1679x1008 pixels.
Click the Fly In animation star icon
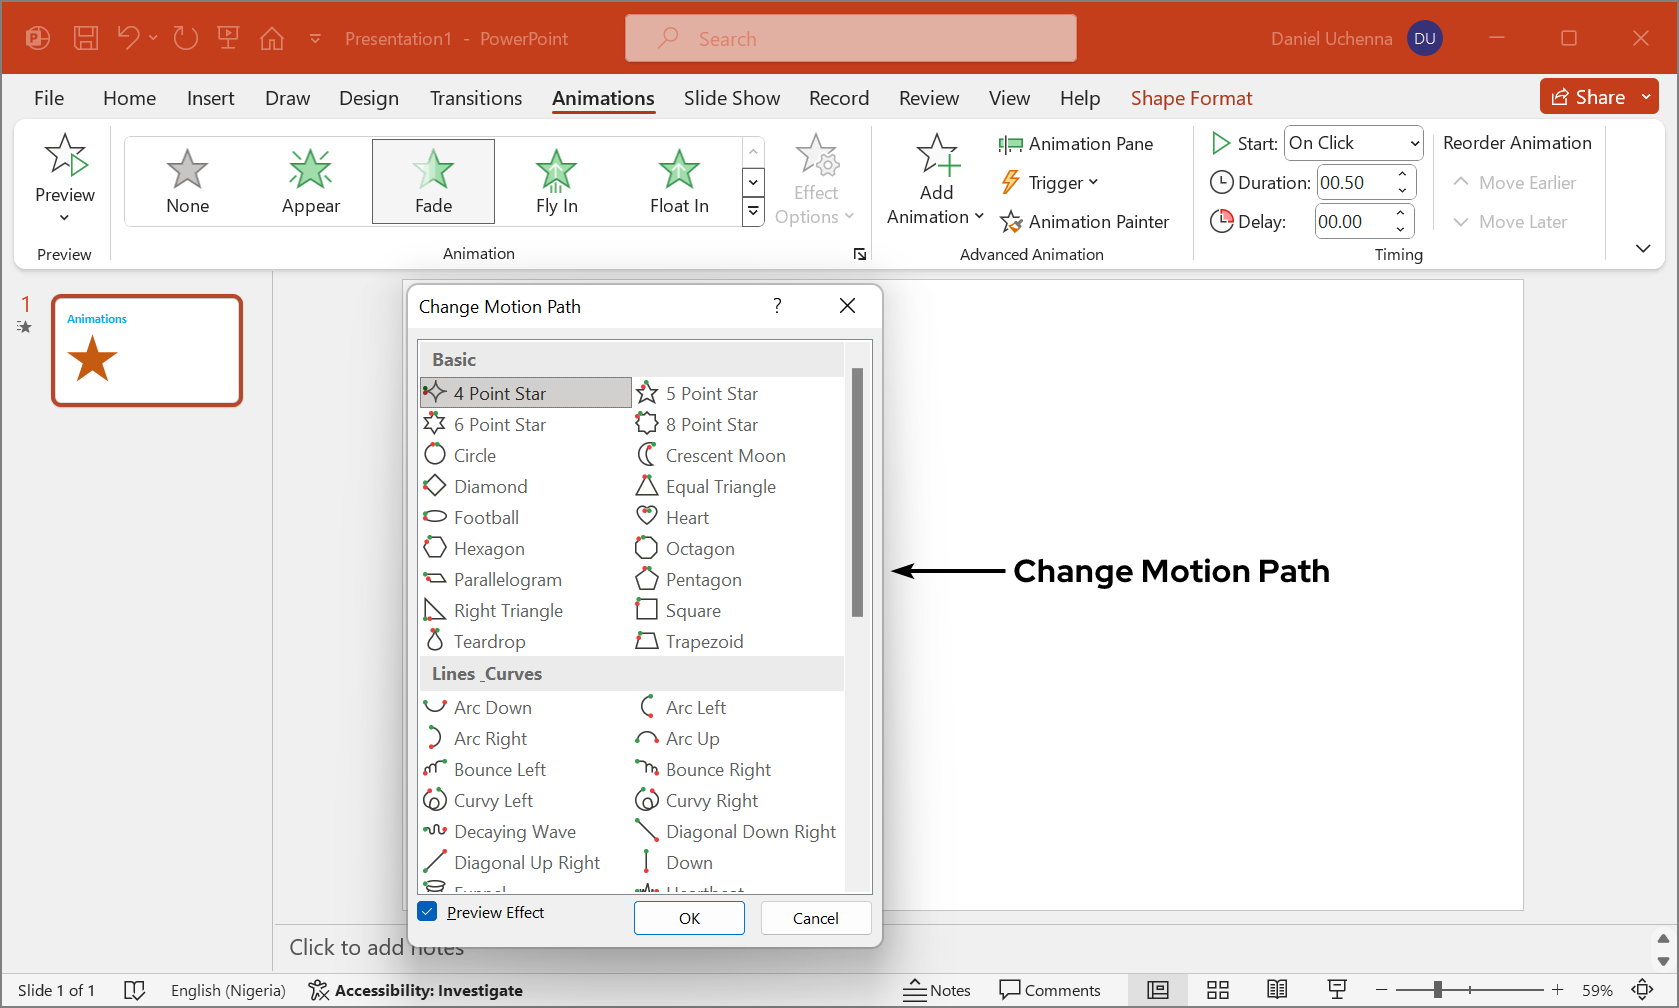coord(556,170)
